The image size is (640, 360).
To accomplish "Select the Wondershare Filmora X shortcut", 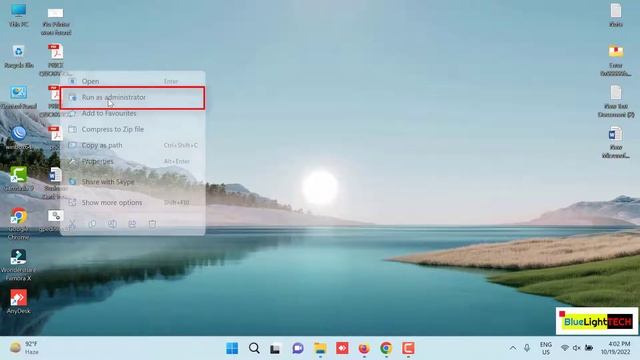I will (x=19, y=265).
